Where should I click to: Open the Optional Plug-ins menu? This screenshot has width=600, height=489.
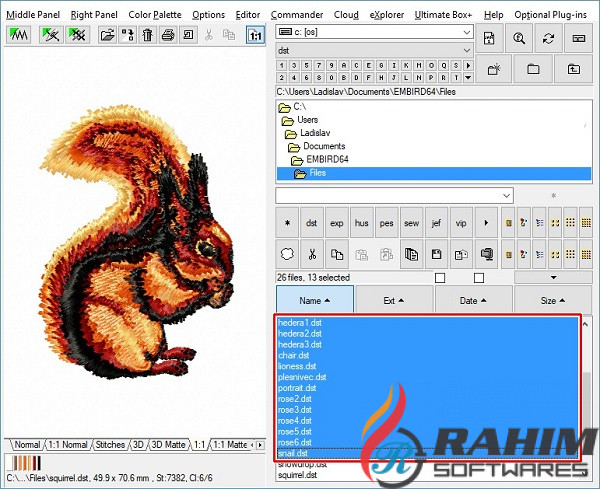point(550,15)
